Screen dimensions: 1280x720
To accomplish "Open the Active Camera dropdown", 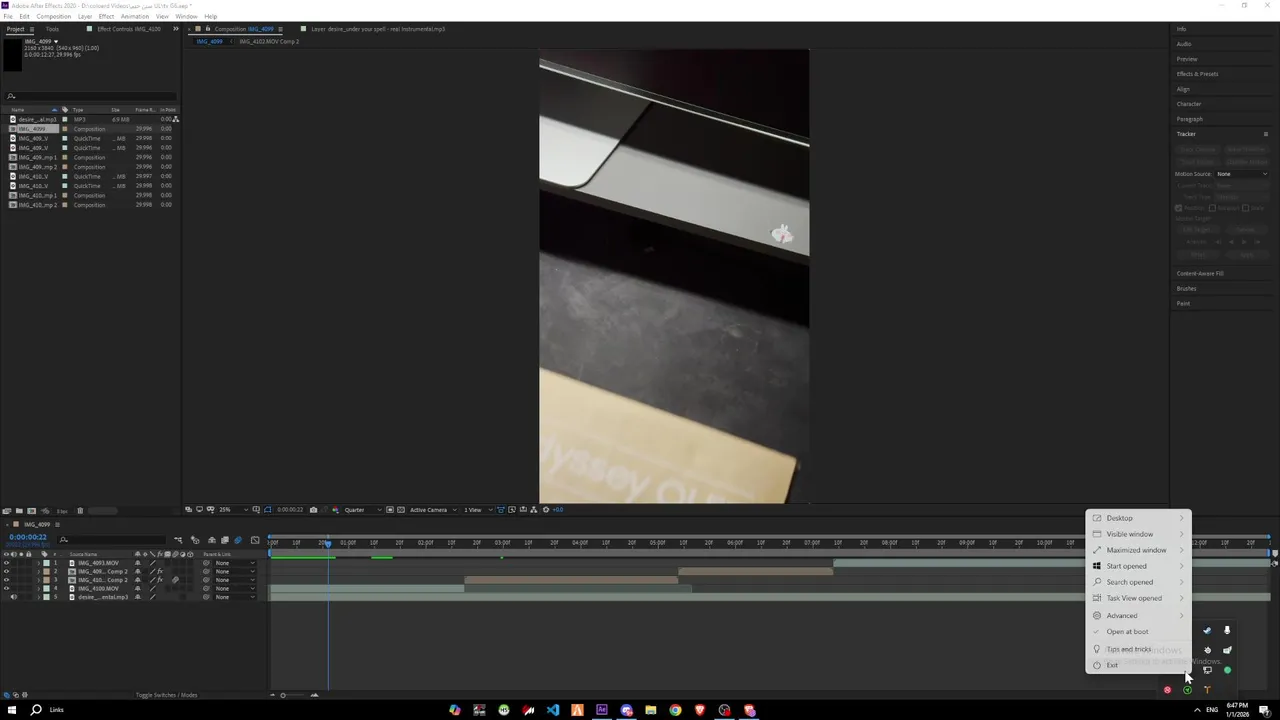I will click(432, 510).
